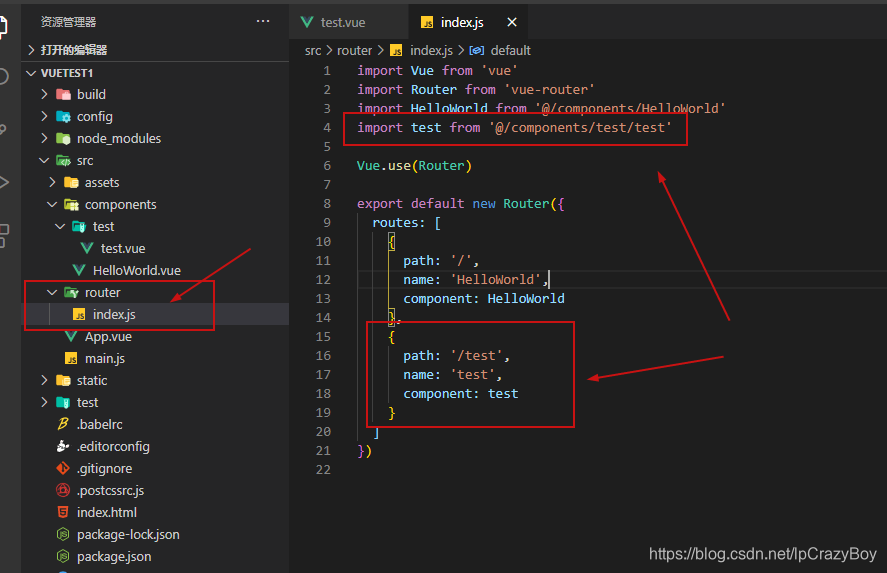
Task: Open package.json file
Action: click(x=114, y=557)
